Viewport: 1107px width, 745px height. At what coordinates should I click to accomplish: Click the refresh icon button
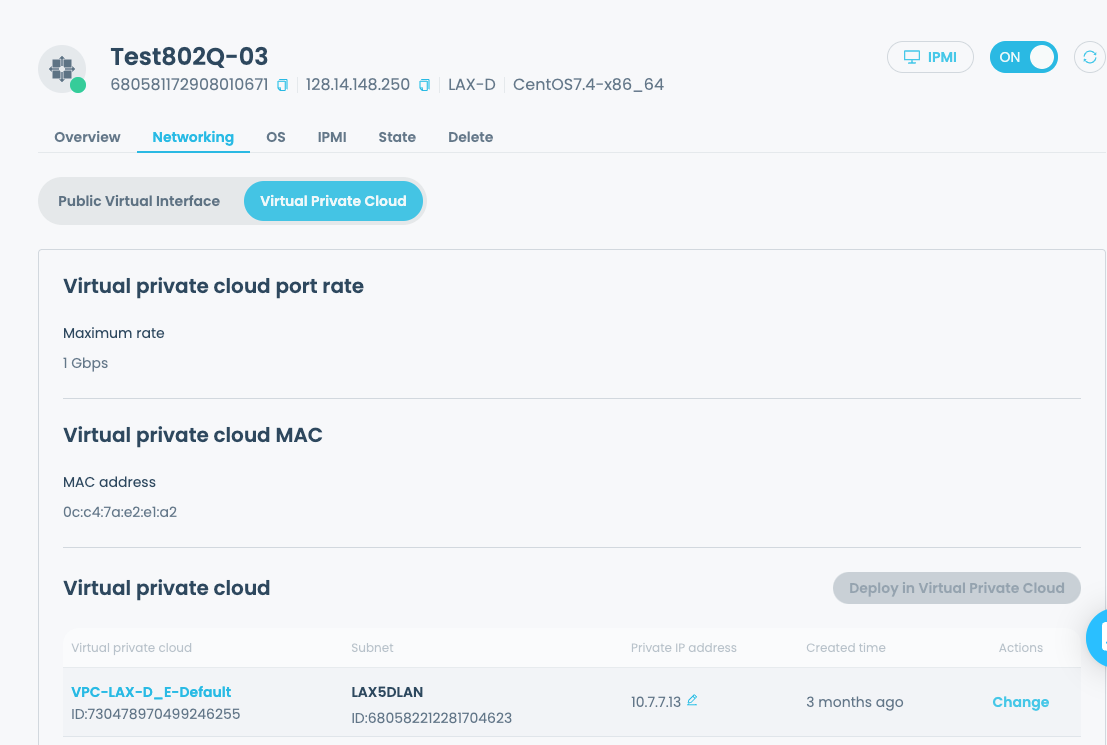coord(1089,57)
